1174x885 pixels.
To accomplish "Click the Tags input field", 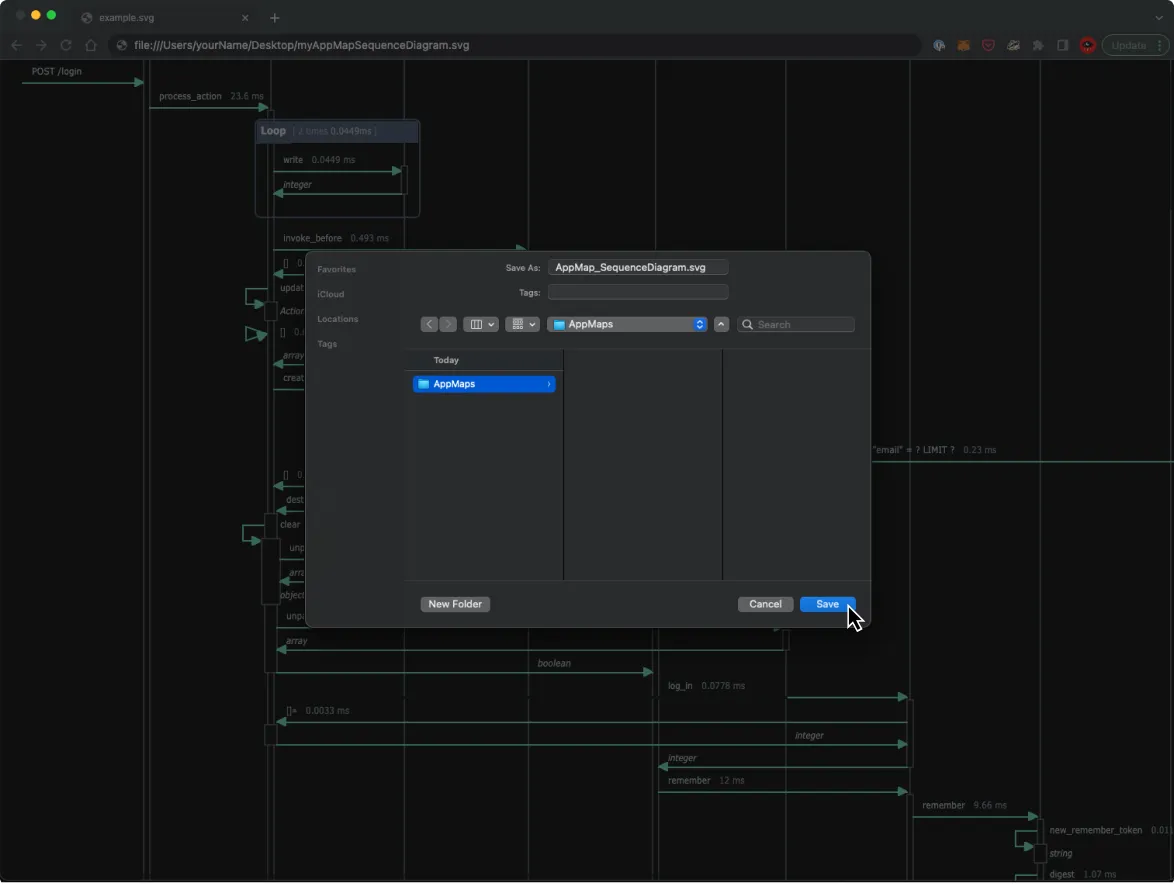I will point(638,292).
